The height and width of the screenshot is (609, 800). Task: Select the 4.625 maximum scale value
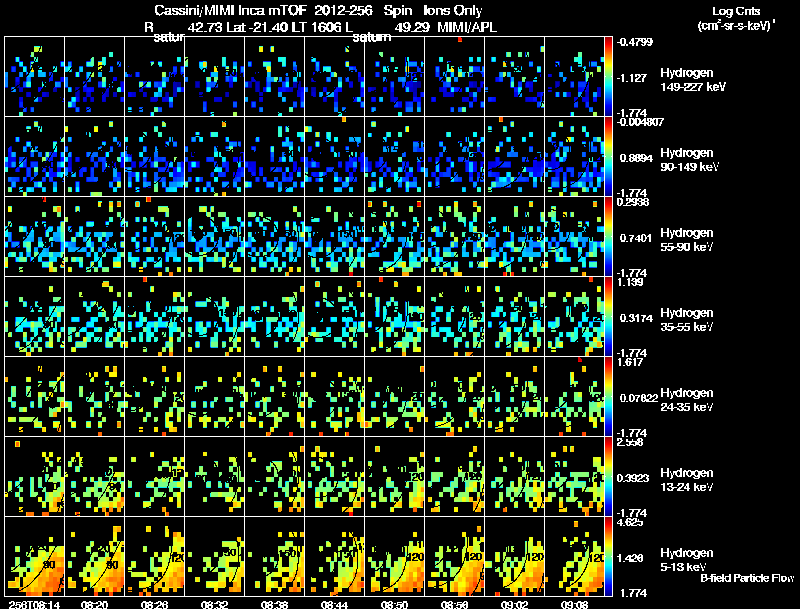pyautogui.click(x=629, y=522)
